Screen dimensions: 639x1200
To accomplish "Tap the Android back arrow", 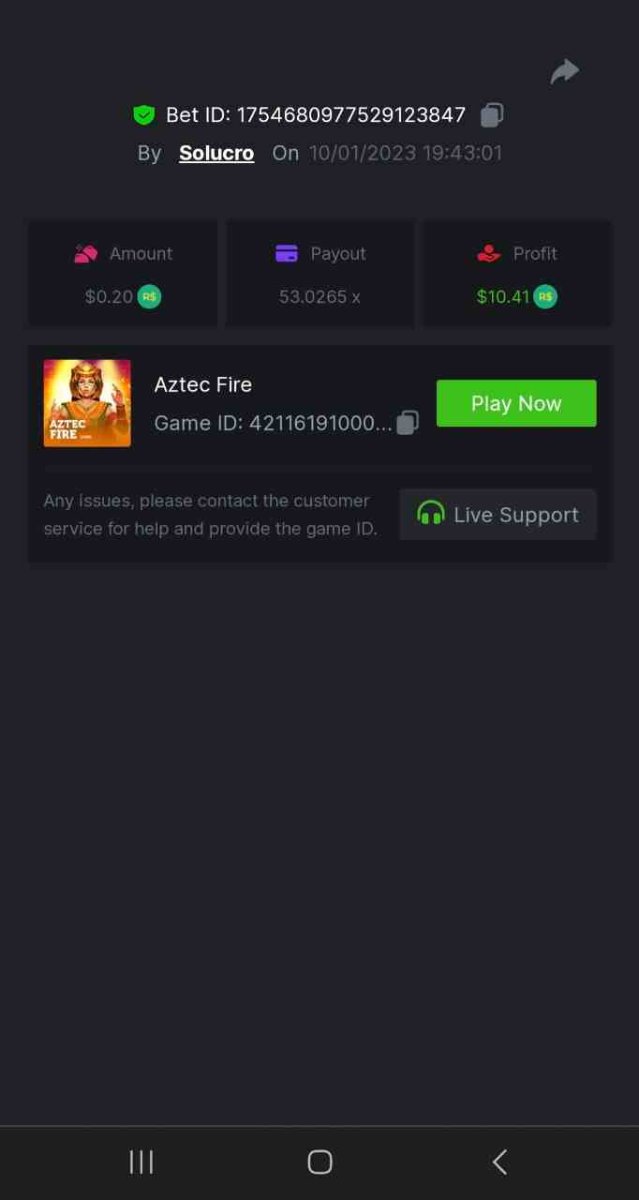I will pos(499,1161).
